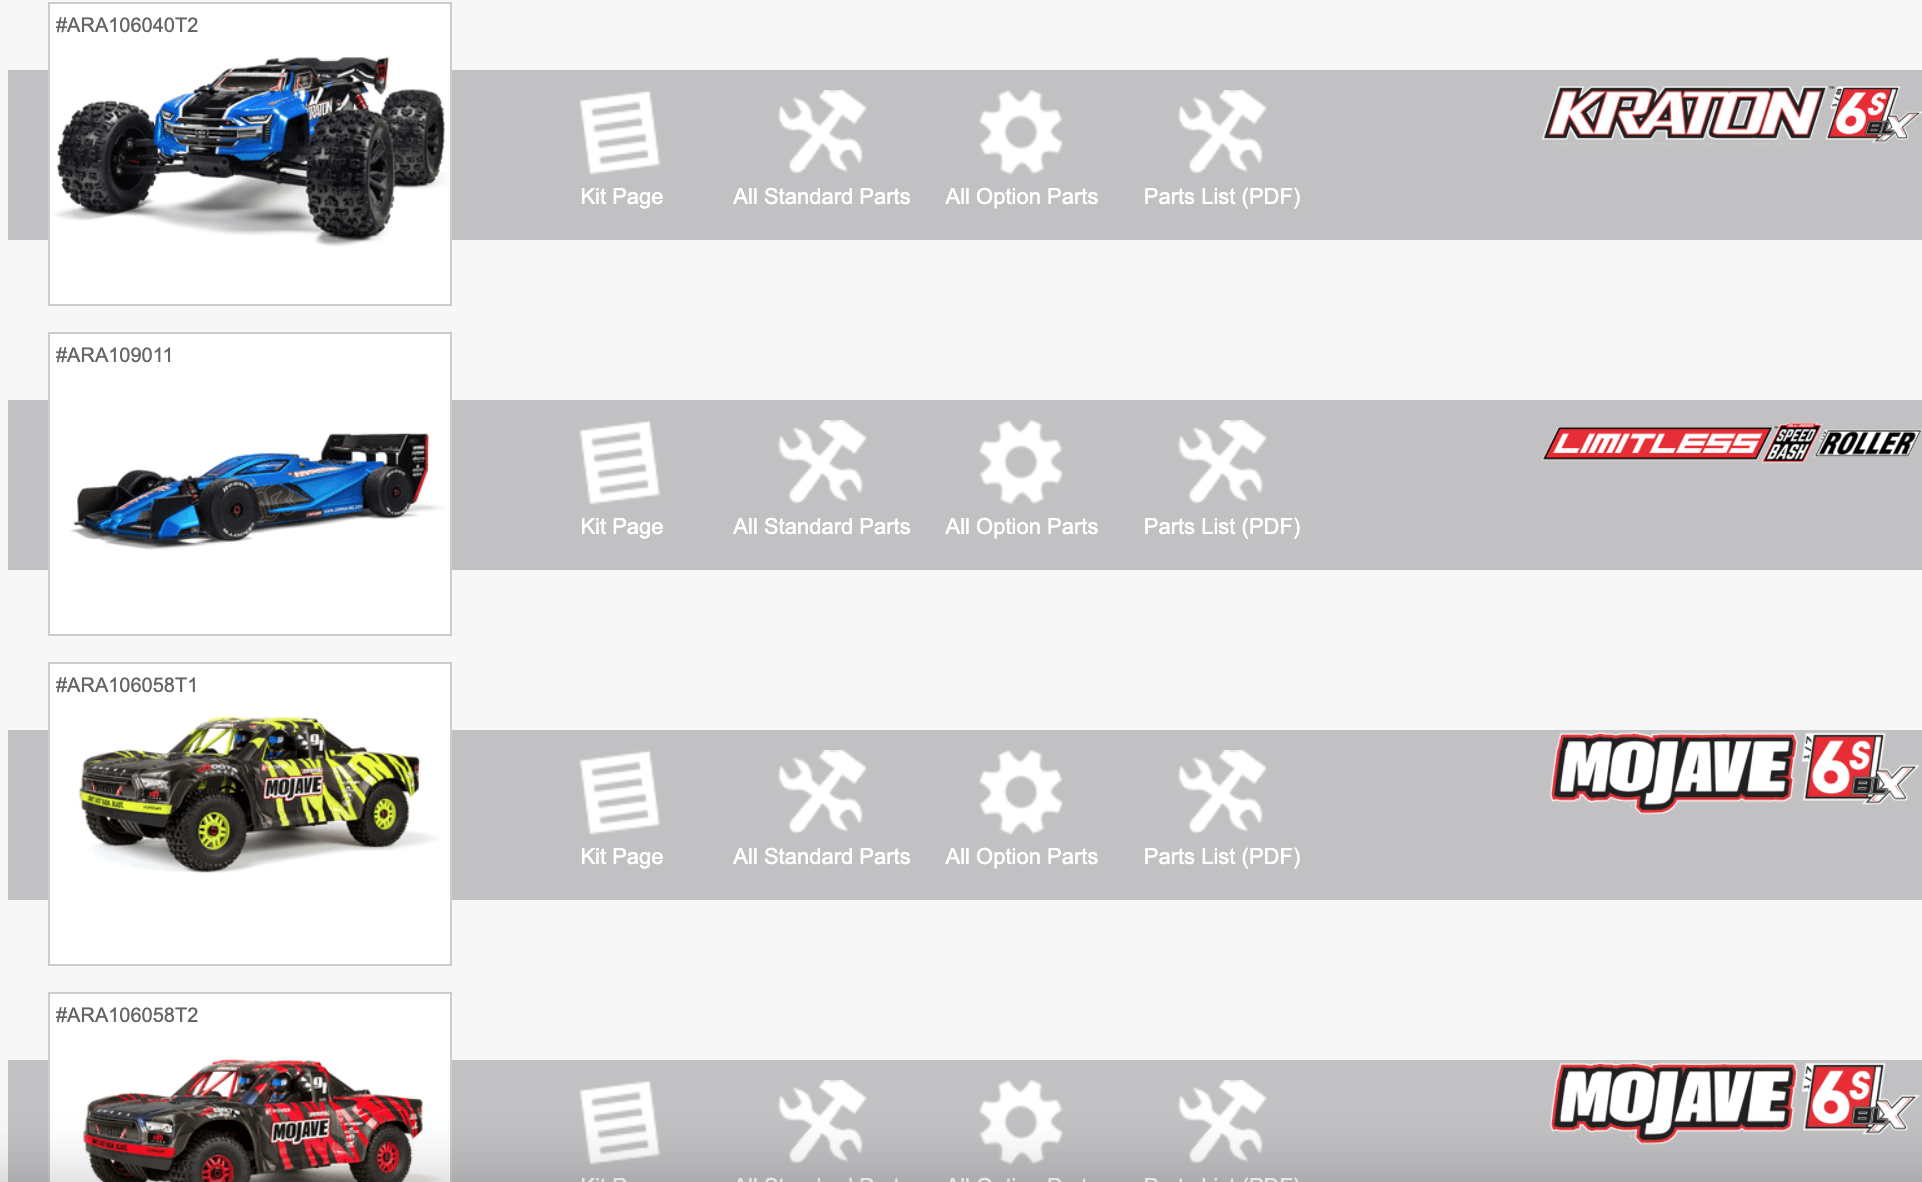Screen dimensions: 1922x1182
Task: Click All Standard Parts icon for Limitless
Action: pos(821,462)
